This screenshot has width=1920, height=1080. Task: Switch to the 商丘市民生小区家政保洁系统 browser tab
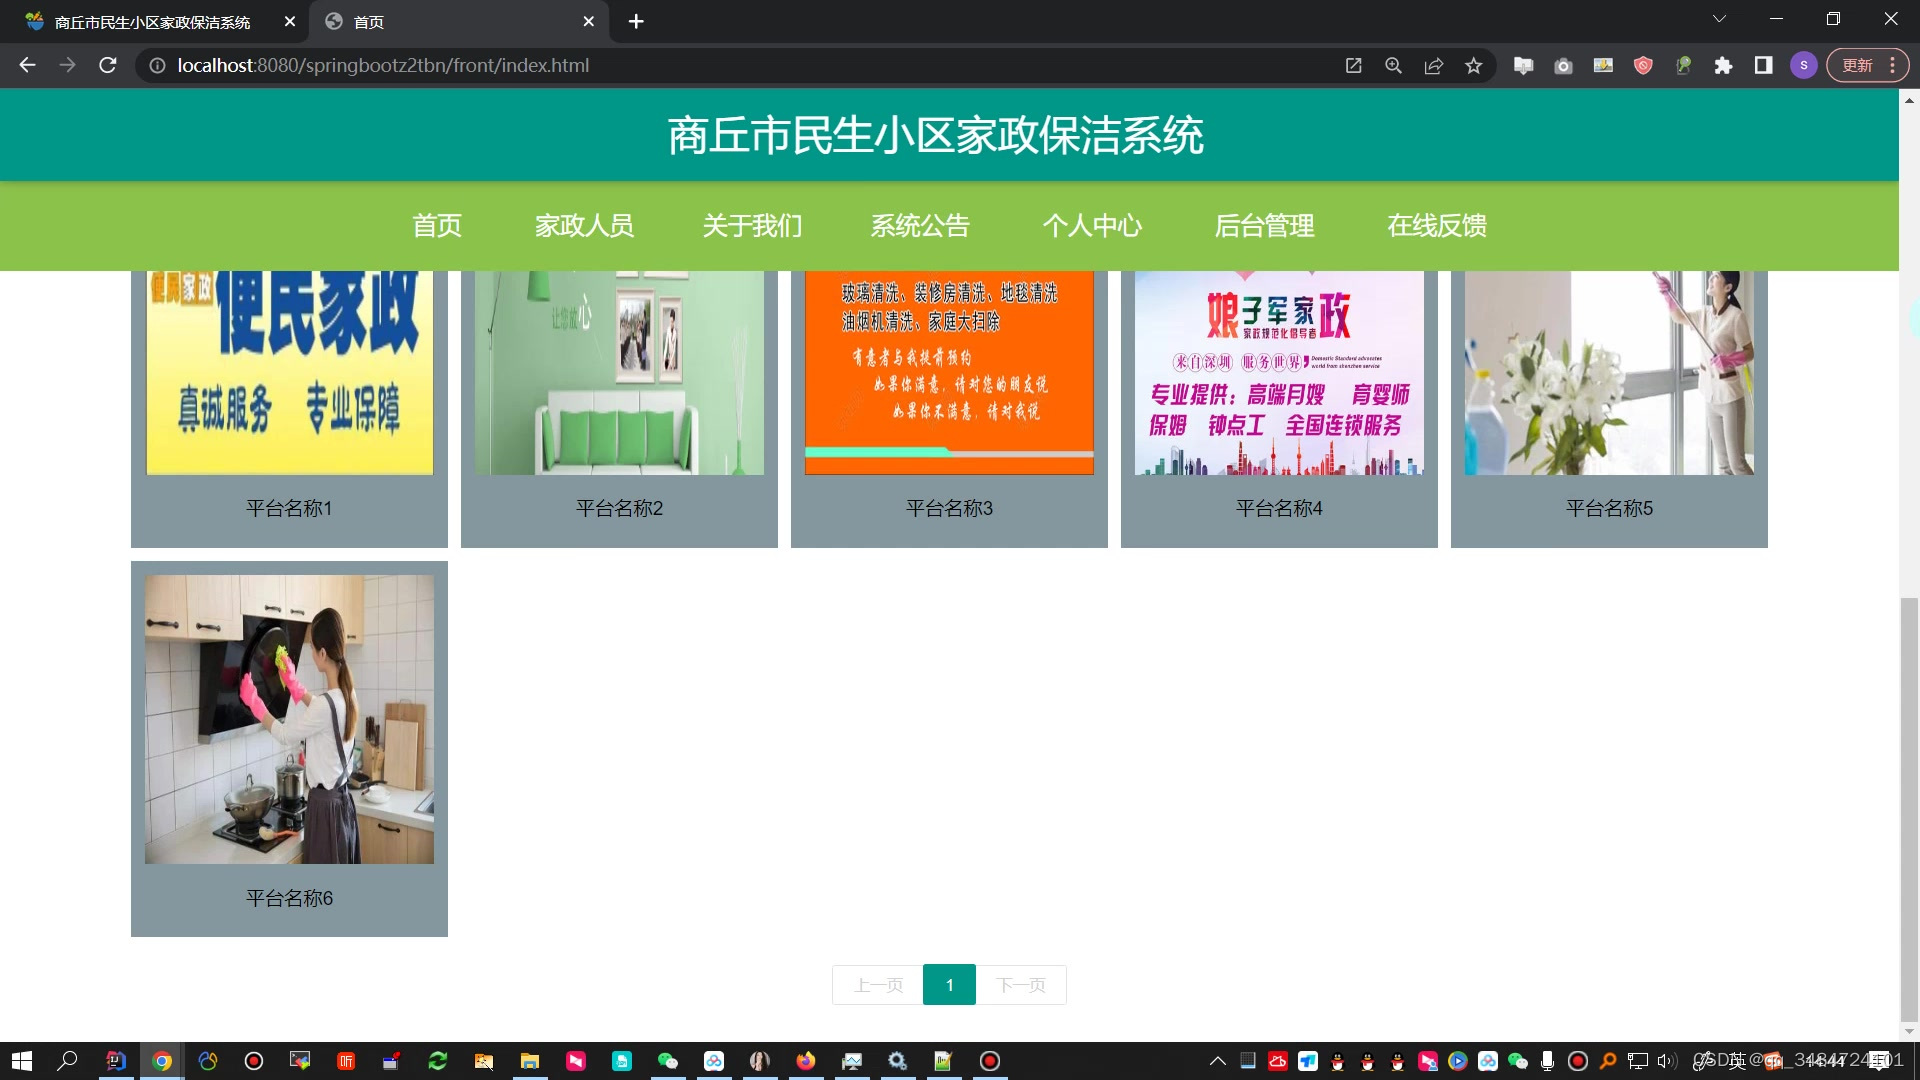tap(152, 21)
